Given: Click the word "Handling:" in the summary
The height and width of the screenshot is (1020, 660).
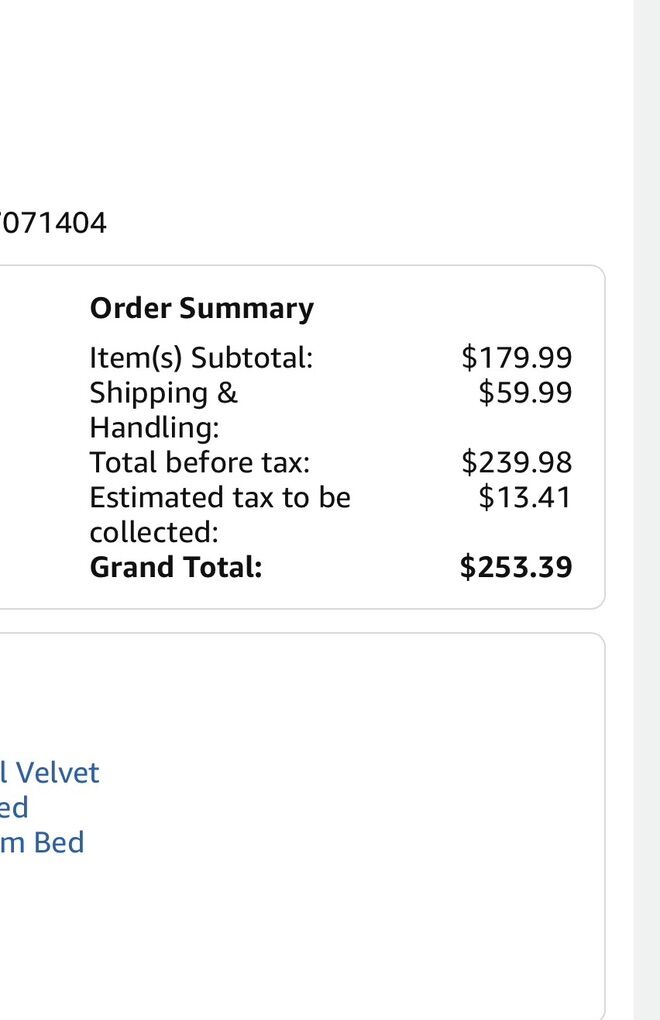Looking at the screenshot, I should point(154,428).
